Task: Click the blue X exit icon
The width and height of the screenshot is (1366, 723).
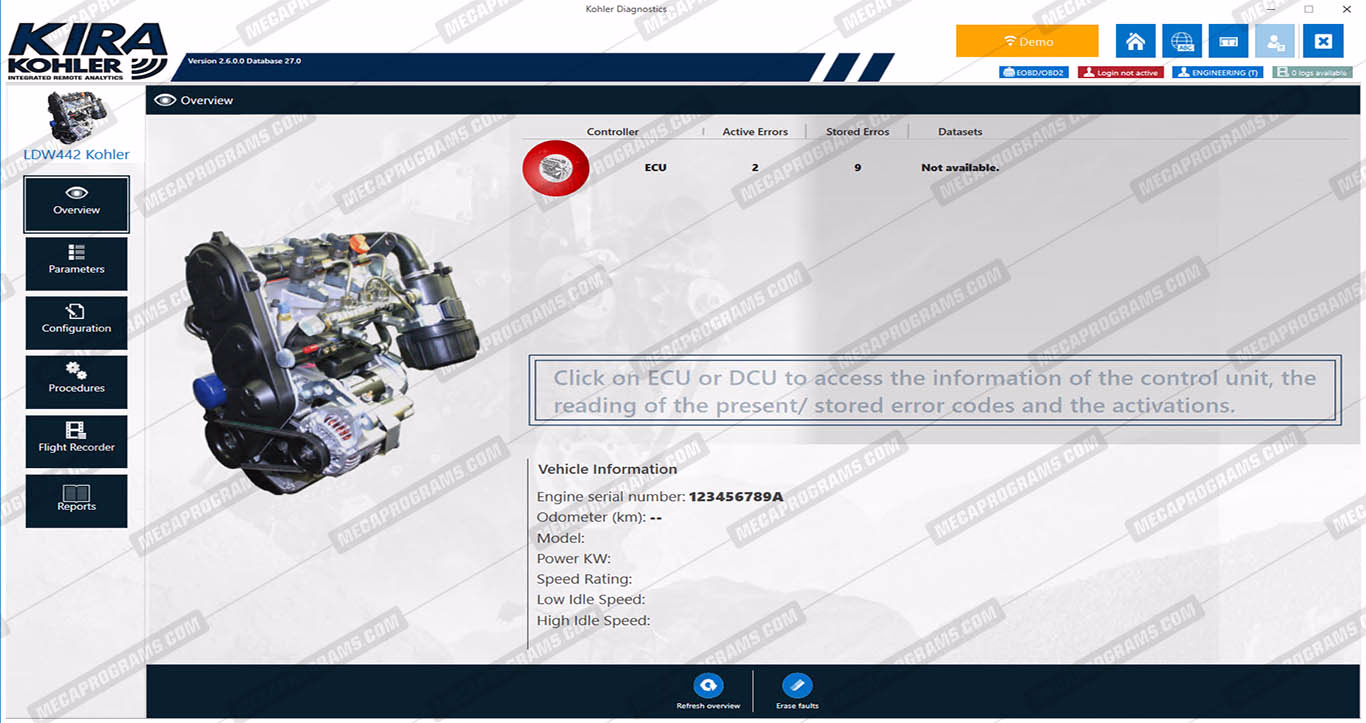Action: [1323, 41]
